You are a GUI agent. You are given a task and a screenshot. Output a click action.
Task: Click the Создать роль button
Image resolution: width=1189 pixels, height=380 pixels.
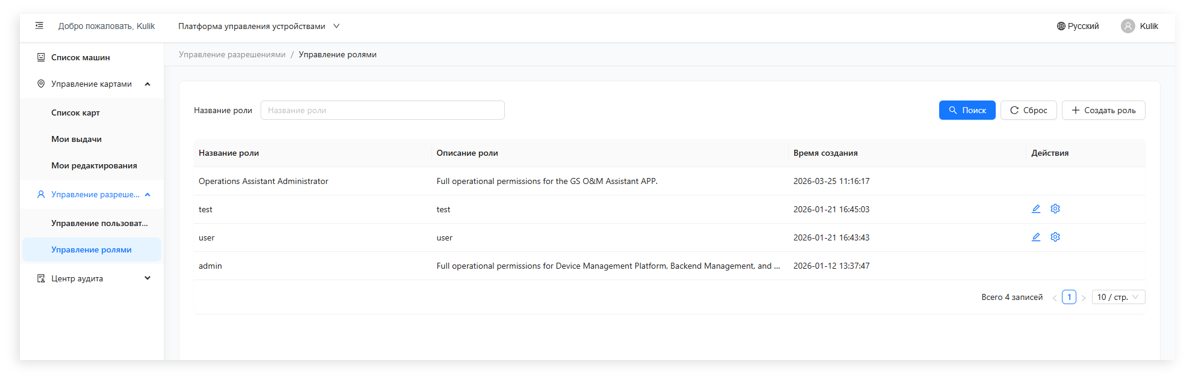1103,110
